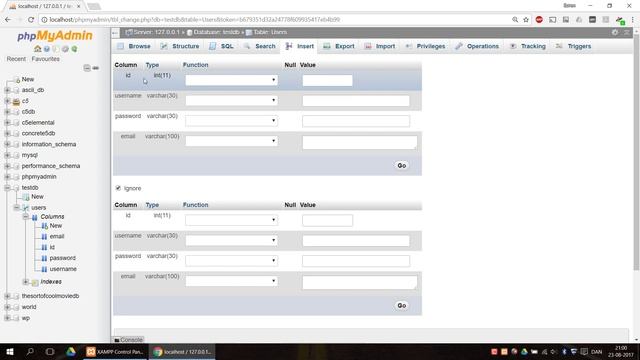Open Task View in the taskbar

point(50,351)
